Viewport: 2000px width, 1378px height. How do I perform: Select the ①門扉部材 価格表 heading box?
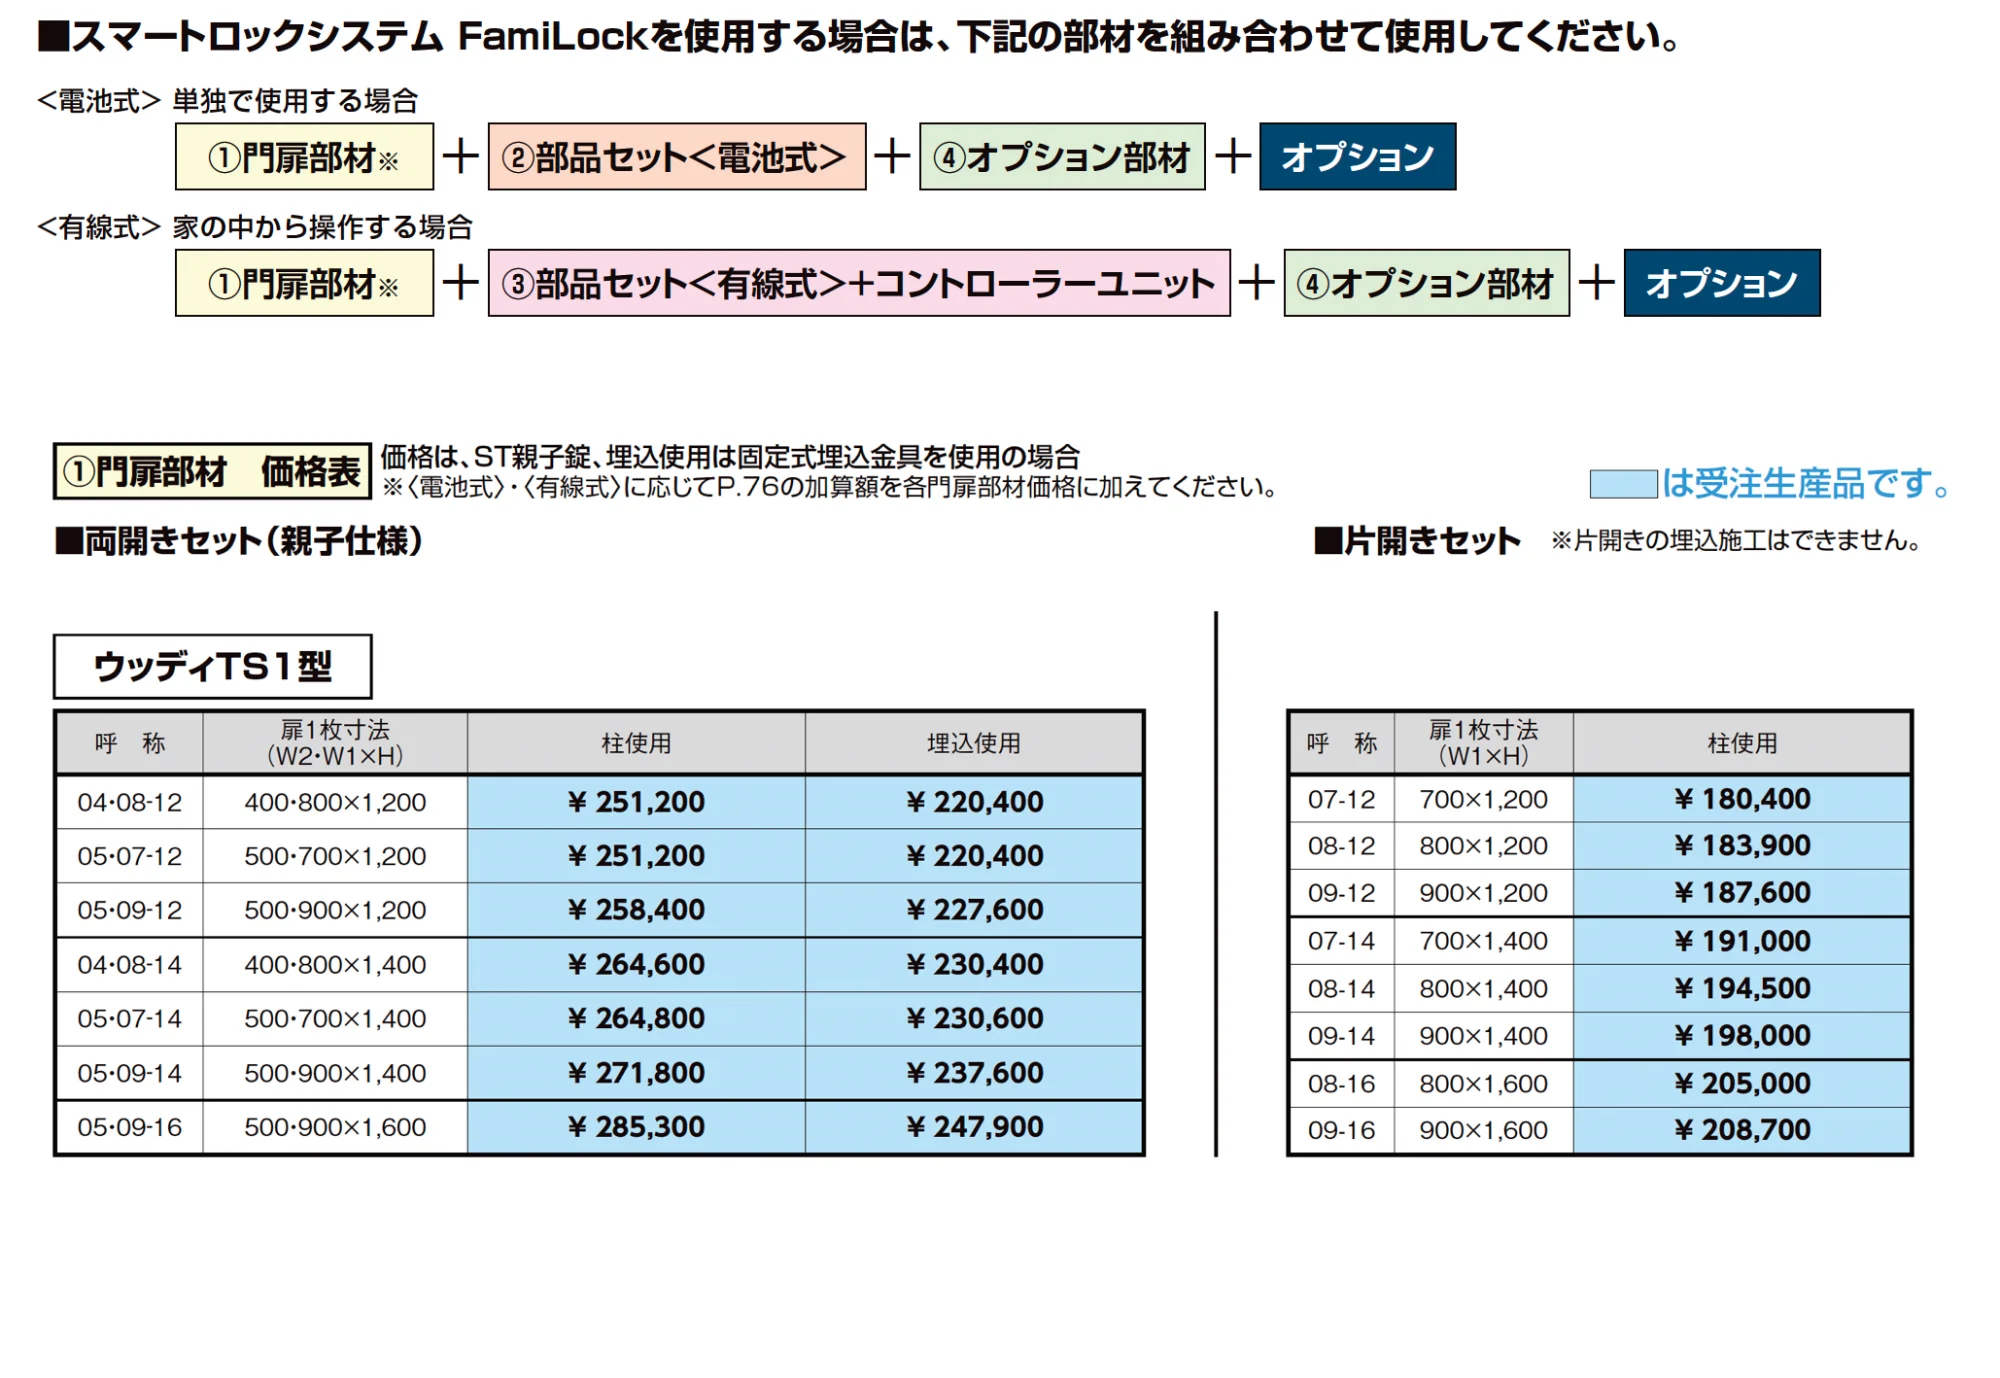click(212, 471)
